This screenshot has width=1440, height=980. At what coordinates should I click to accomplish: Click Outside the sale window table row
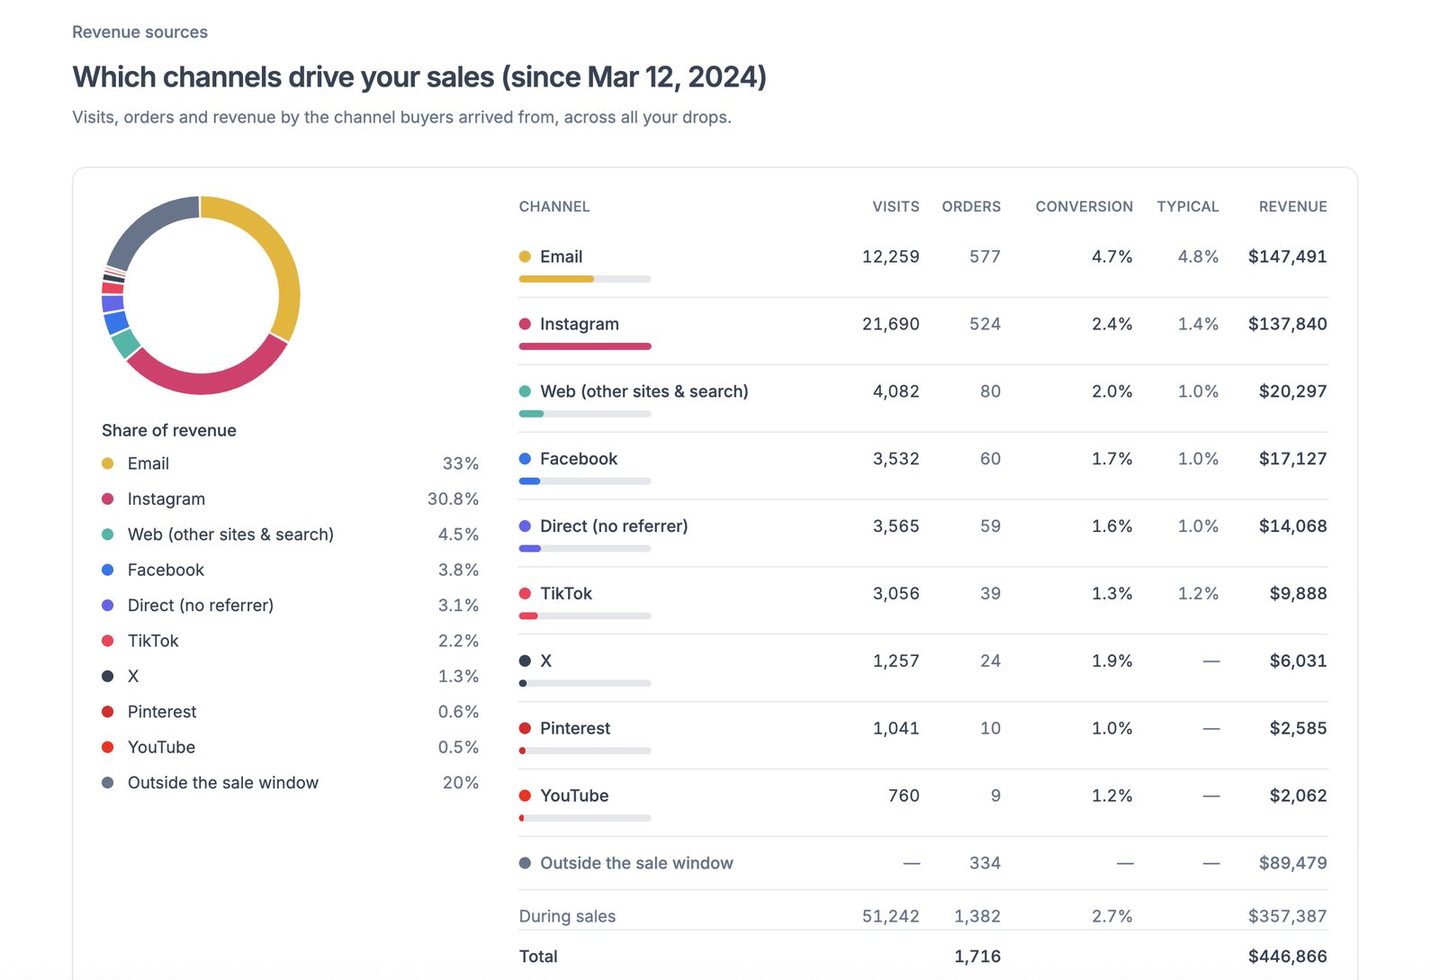click(x=923, y=863)
